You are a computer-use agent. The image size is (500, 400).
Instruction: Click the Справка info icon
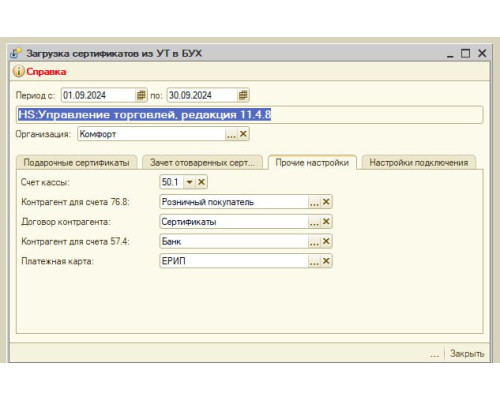point(19,71)
